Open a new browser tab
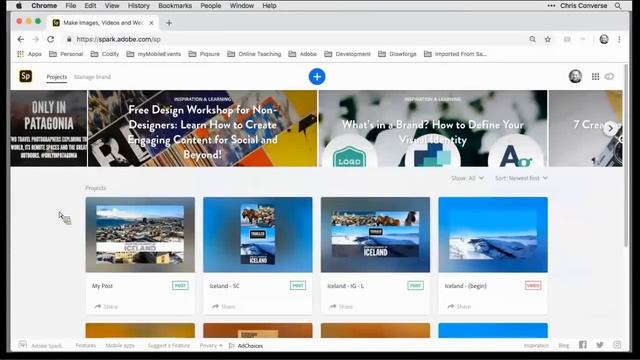The image size is (640, 360). 169,23
